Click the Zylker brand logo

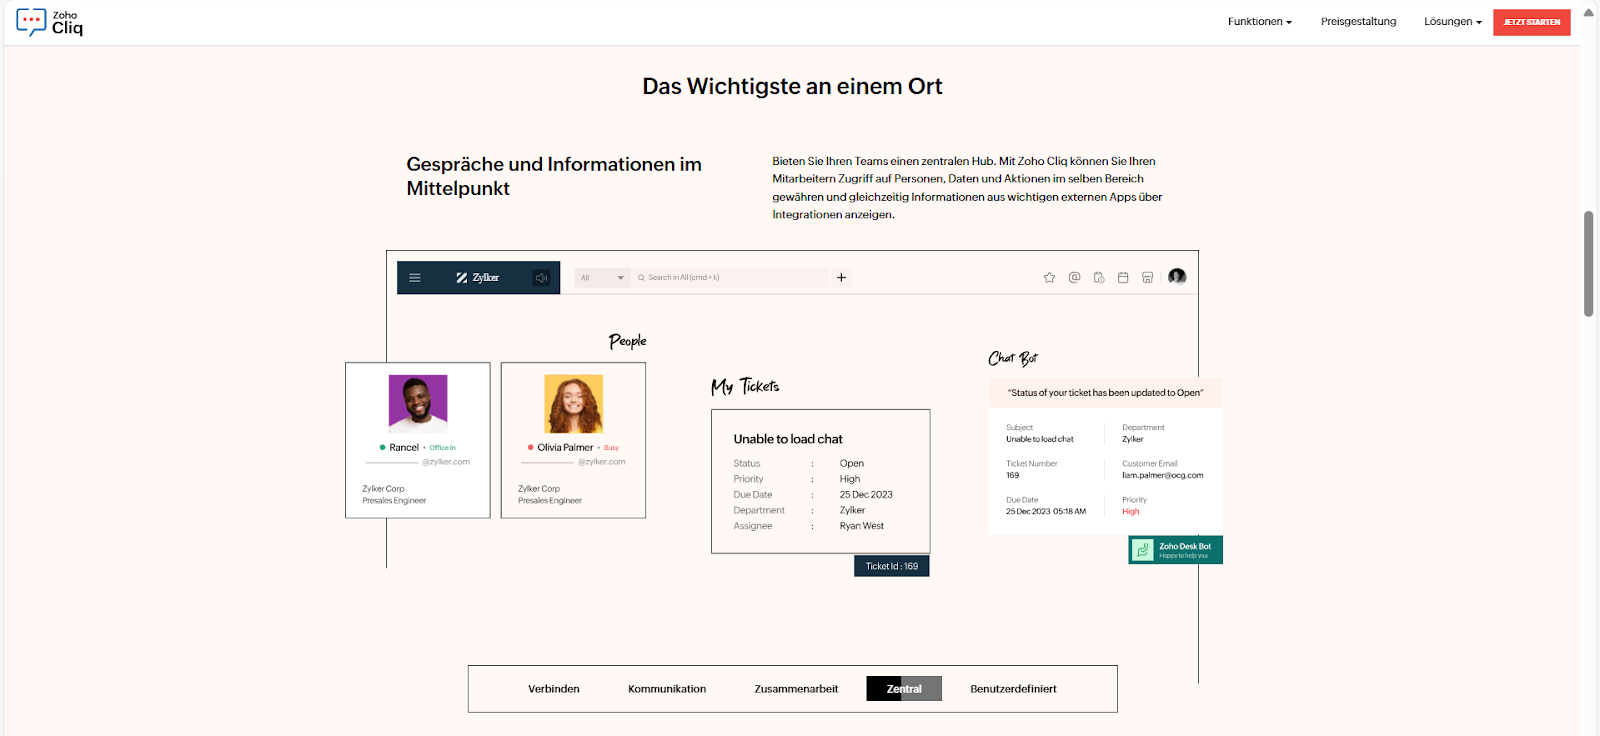478,278
